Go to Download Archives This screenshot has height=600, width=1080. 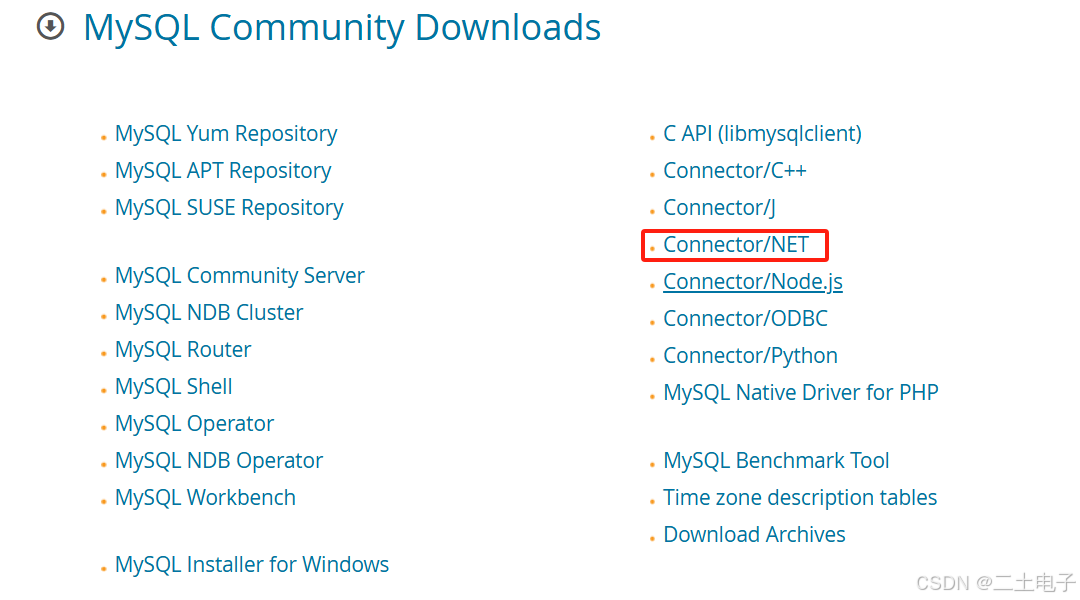tap(754, 535)
